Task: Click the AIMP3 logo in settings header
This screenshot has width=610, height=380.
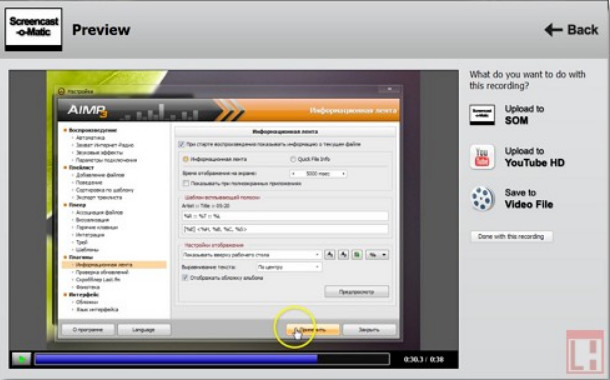Action: pyautogui.click(x=87, y=111)
